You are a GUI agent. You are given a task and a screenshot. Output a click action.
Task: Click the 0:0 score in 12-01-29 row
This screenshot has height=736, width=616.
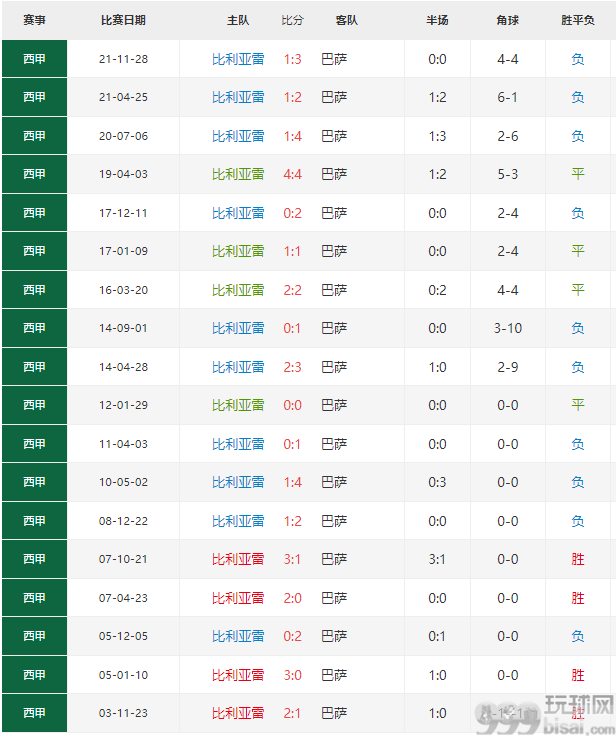[292, 405]
